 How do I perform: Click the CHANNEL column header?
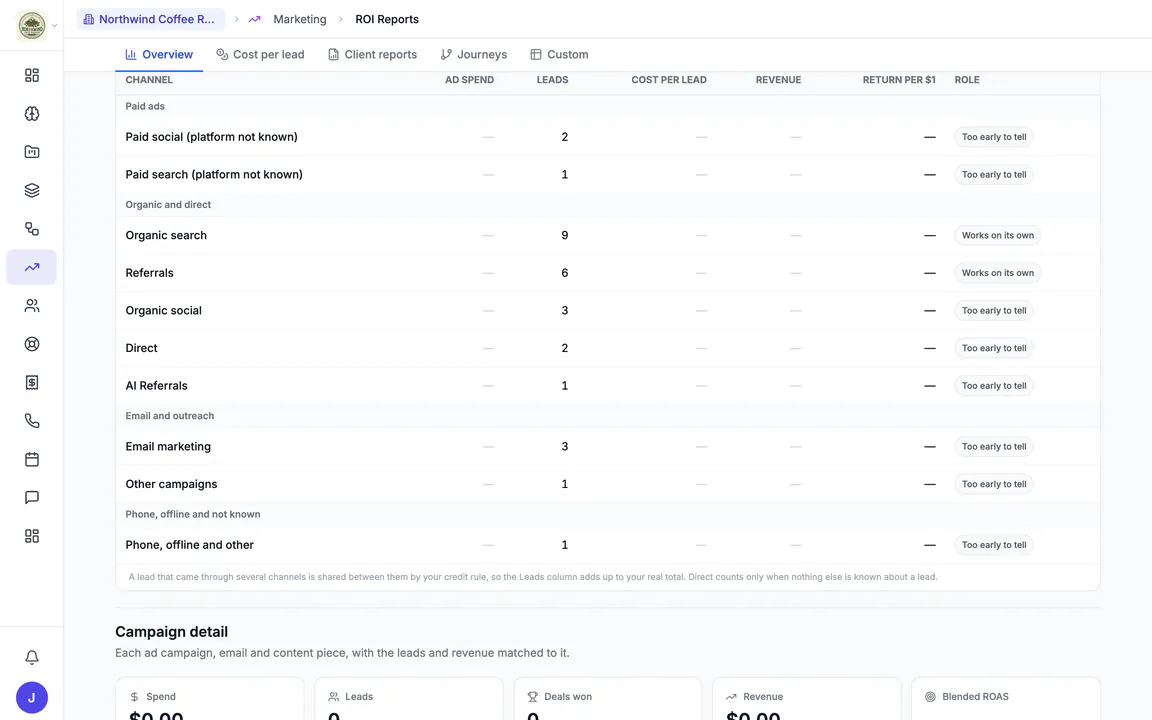(x=149, y=80)
